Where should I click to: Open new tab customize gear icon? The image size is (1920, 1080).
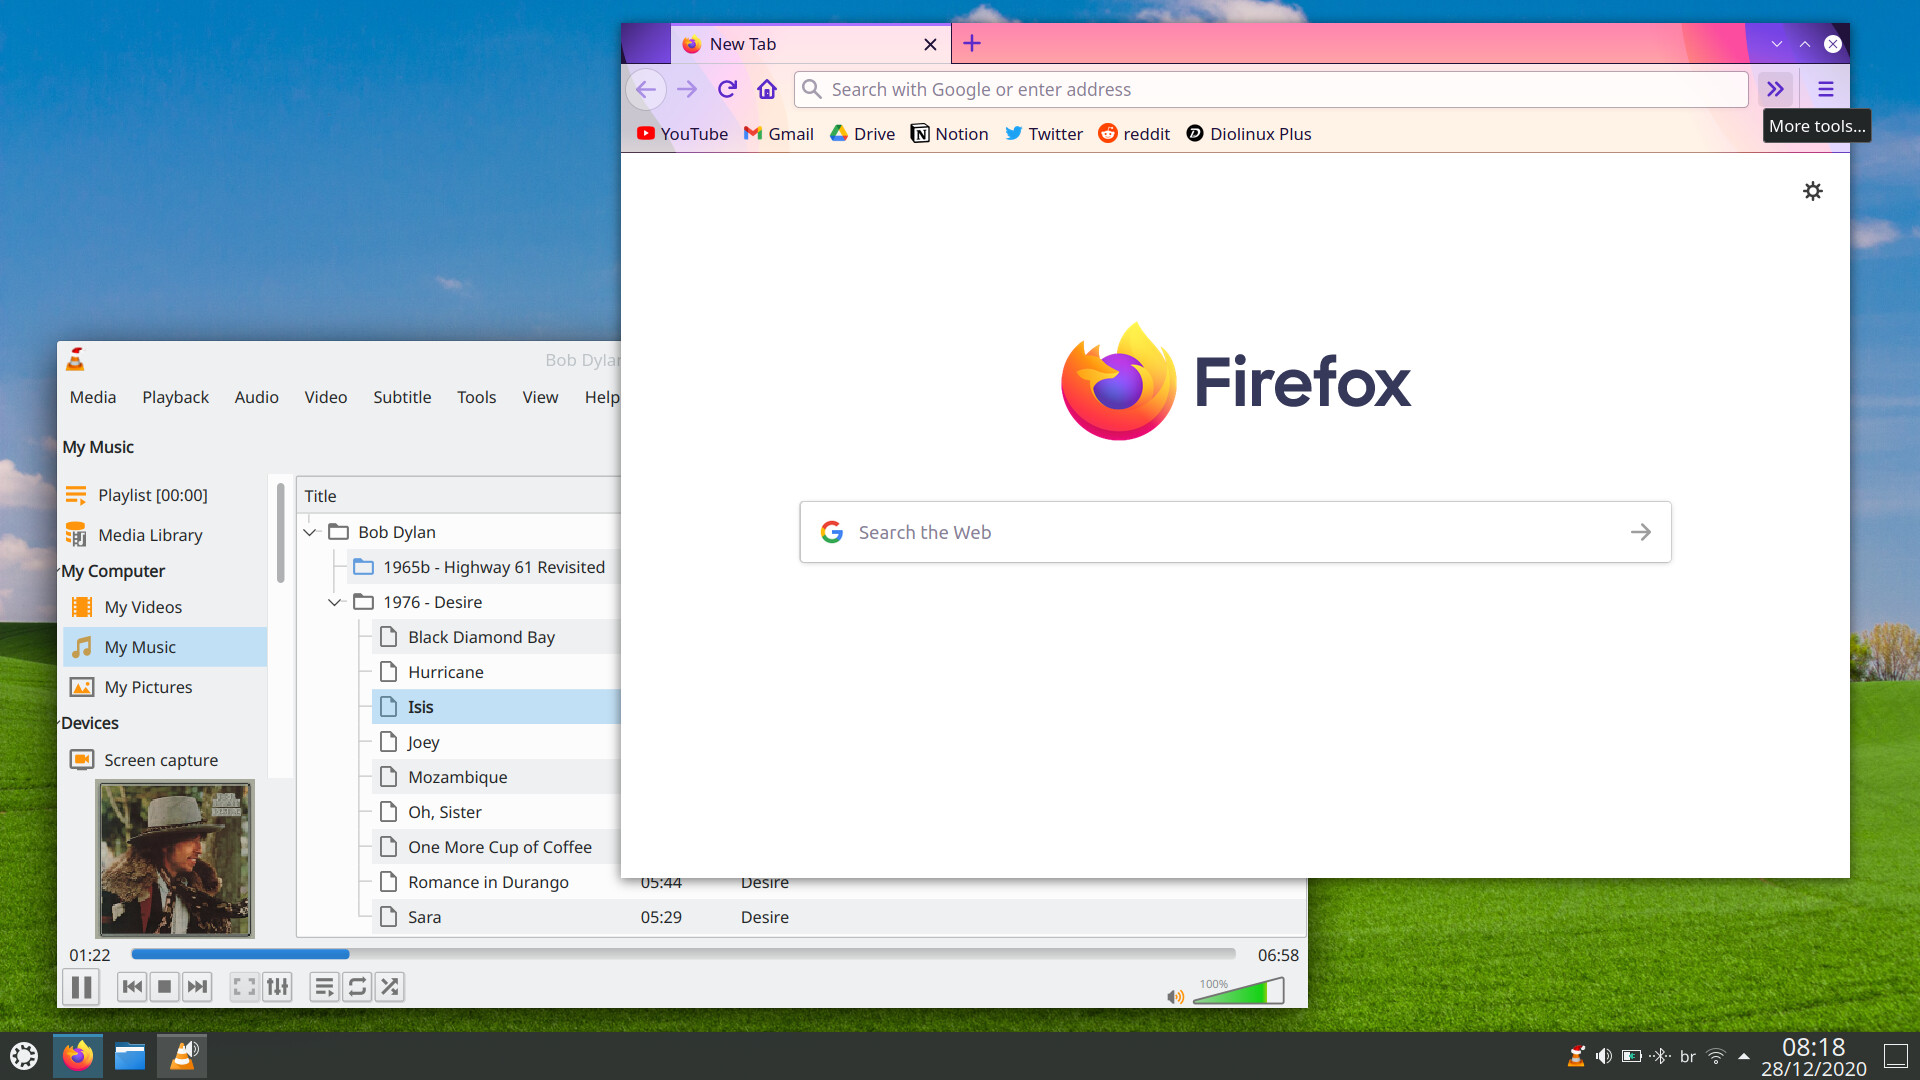[x=1812, y=191]
